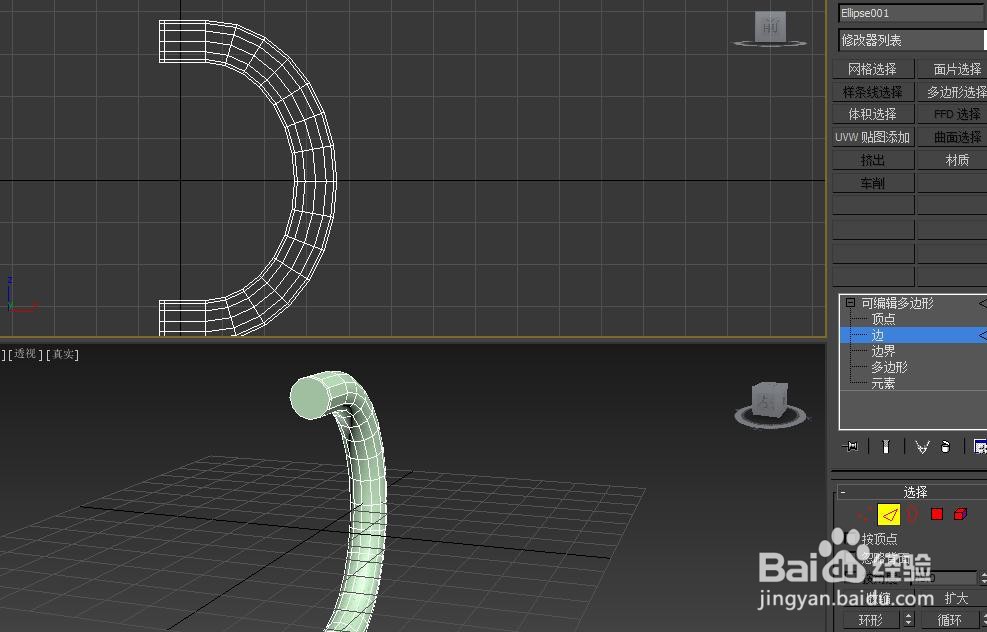The image size is (987, 632).
Task: Collapse the 可编辑多边形 tree node
Action: coord(850,303)
